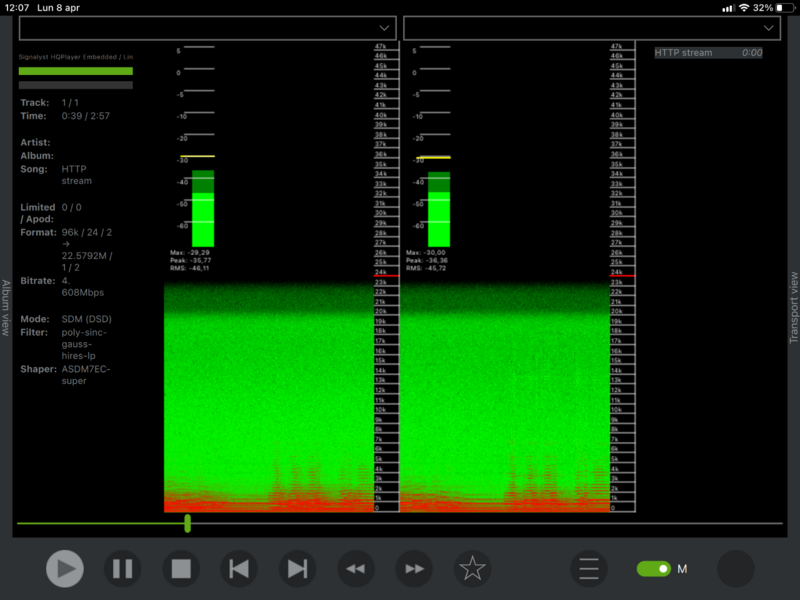Toggle the M switch off

pyautogui.click(x=654, y=569)
